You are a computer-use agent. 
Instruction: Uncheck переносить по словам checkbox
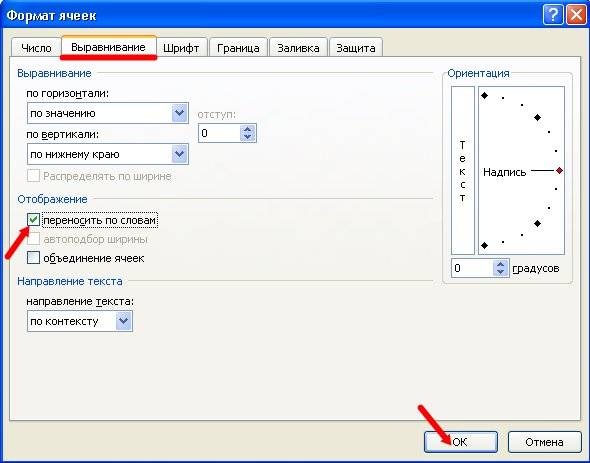(x=33, y=219)
